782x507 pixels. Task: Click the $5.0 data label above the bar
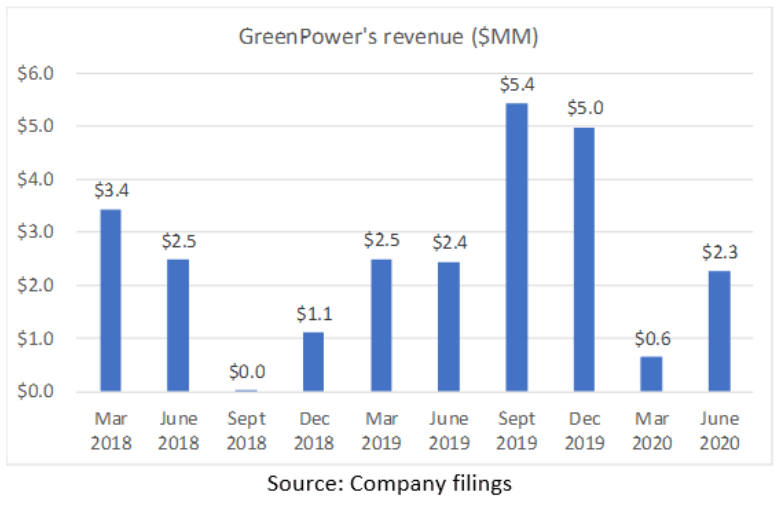pos(585,108)
